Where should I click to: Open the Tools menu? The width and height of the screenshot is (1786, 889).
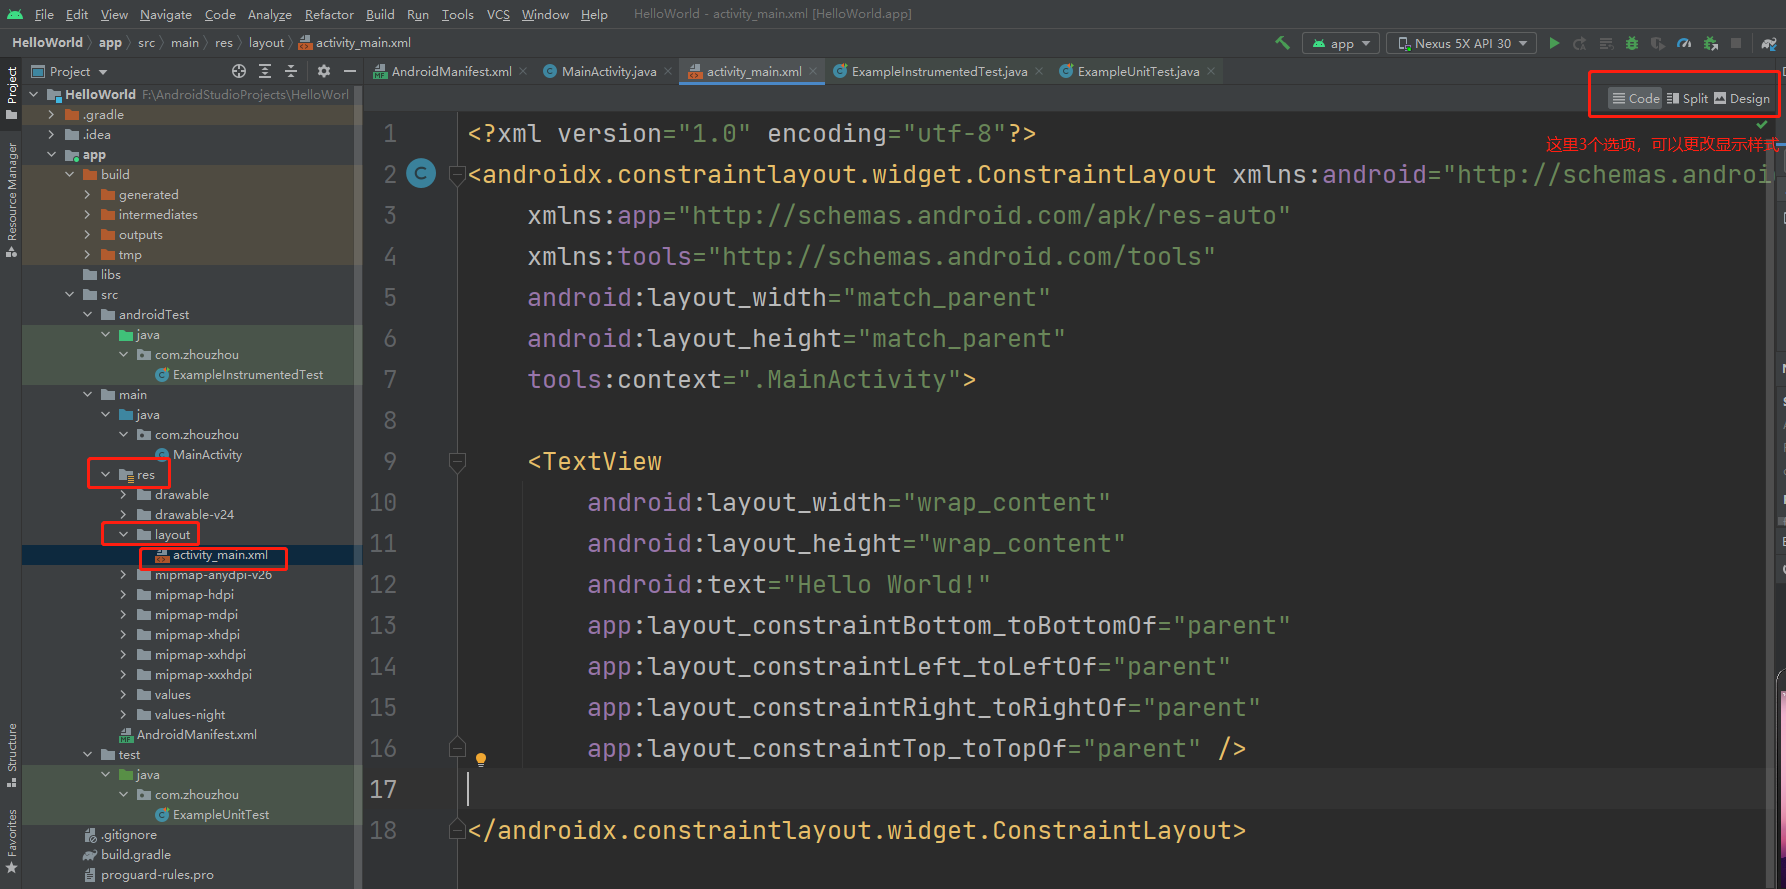(457, 14)
